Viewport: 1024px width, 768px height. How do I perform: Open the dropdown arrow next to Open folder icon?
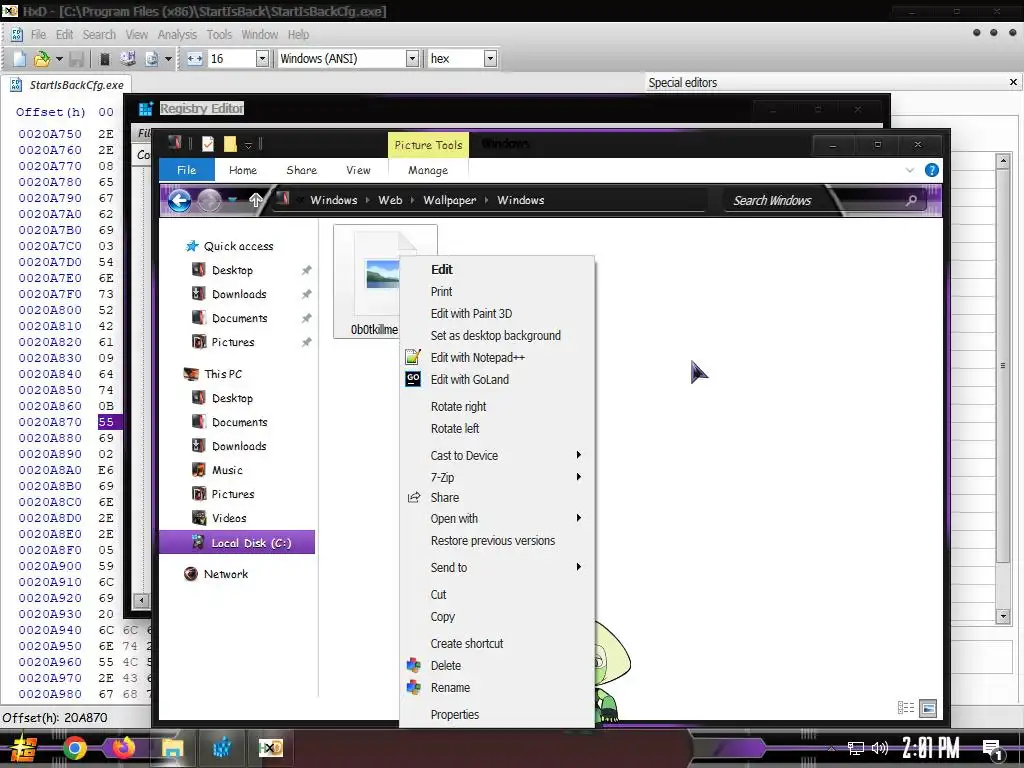click(59, 59)
